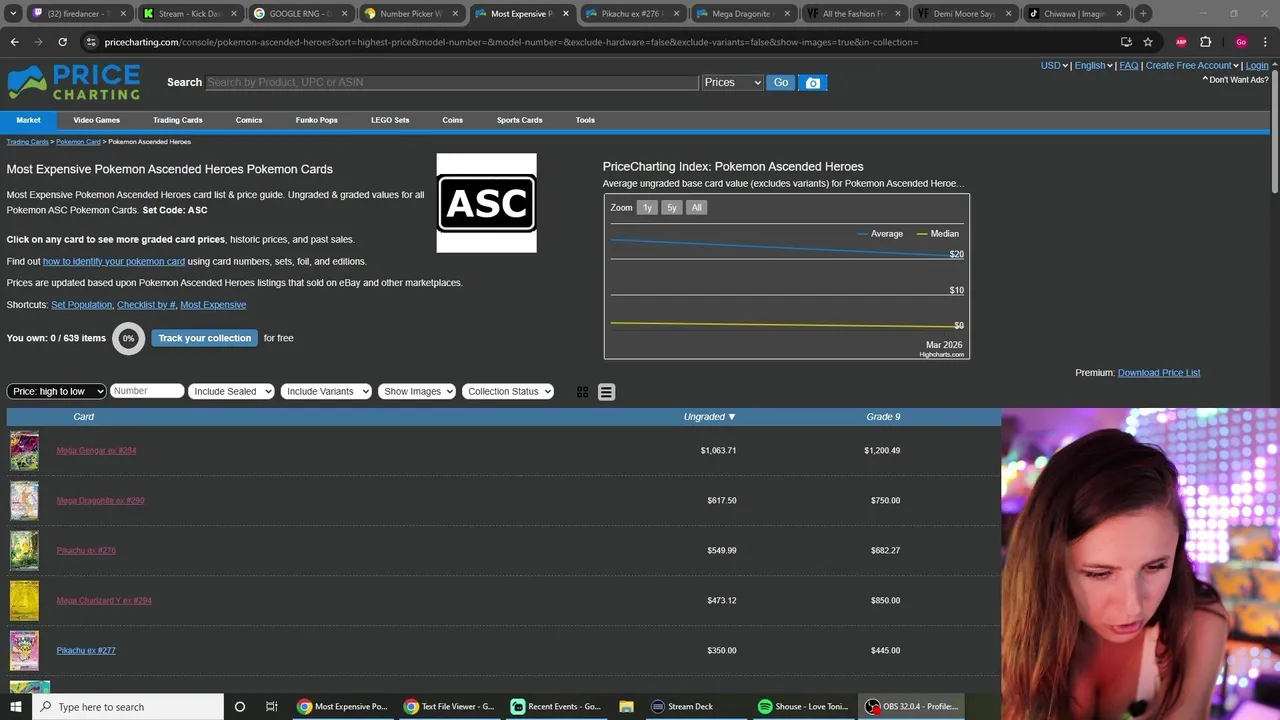Click the Cortana circle icon in taskbar
Viewport: 1280px width, 720px height.
[x=239, y=707]
